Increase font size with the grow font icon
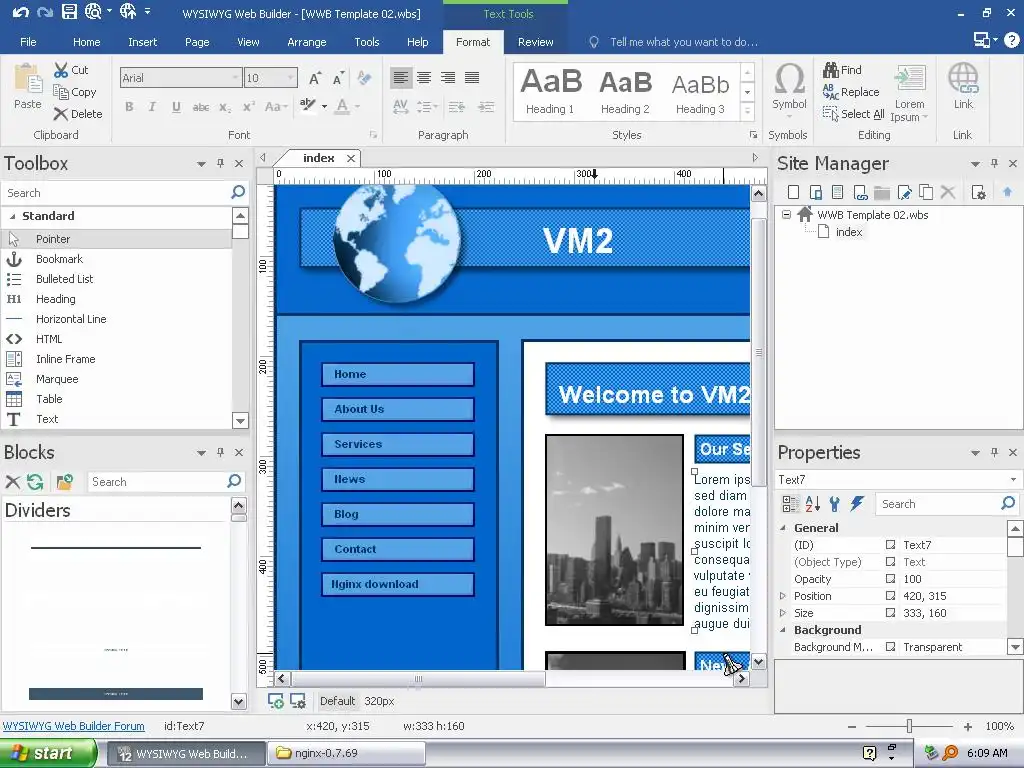The image size is (1024, 768). coord(315,78)
